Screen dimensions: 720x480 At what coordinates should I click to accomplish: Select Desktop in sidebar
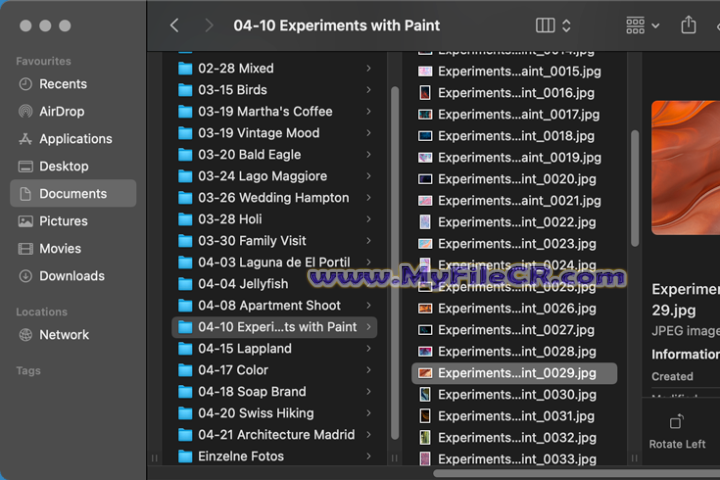73,166
